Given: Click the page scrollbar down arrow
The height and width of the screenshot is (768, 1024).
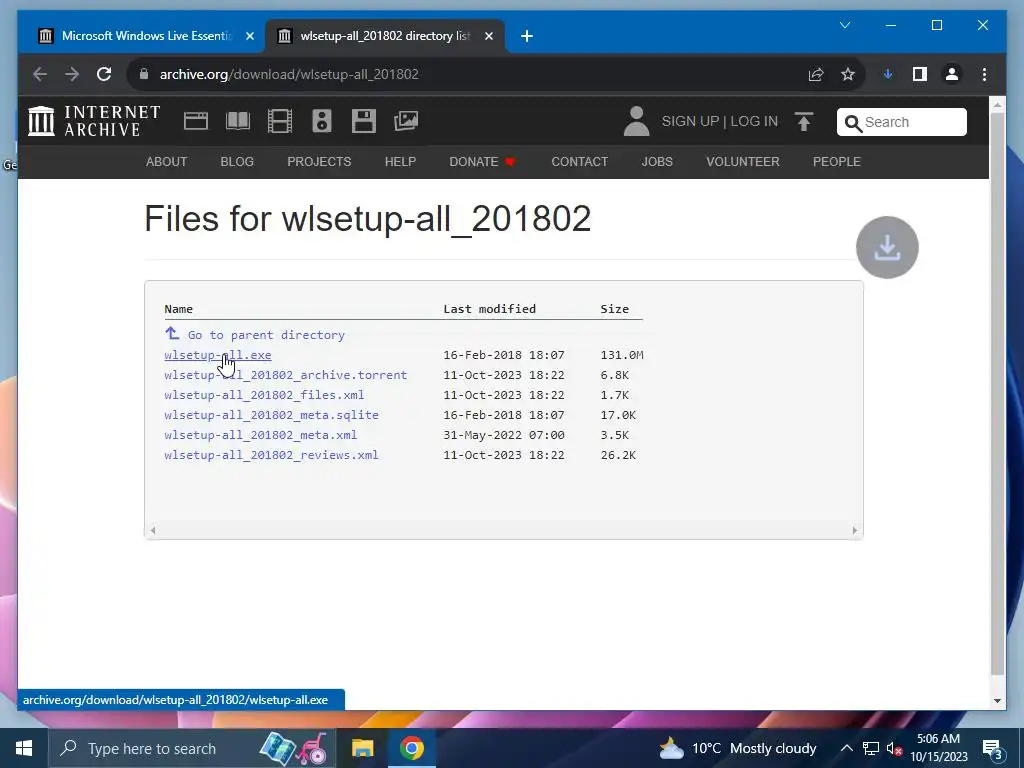Looking at the screenshot, I should [997, 701].
